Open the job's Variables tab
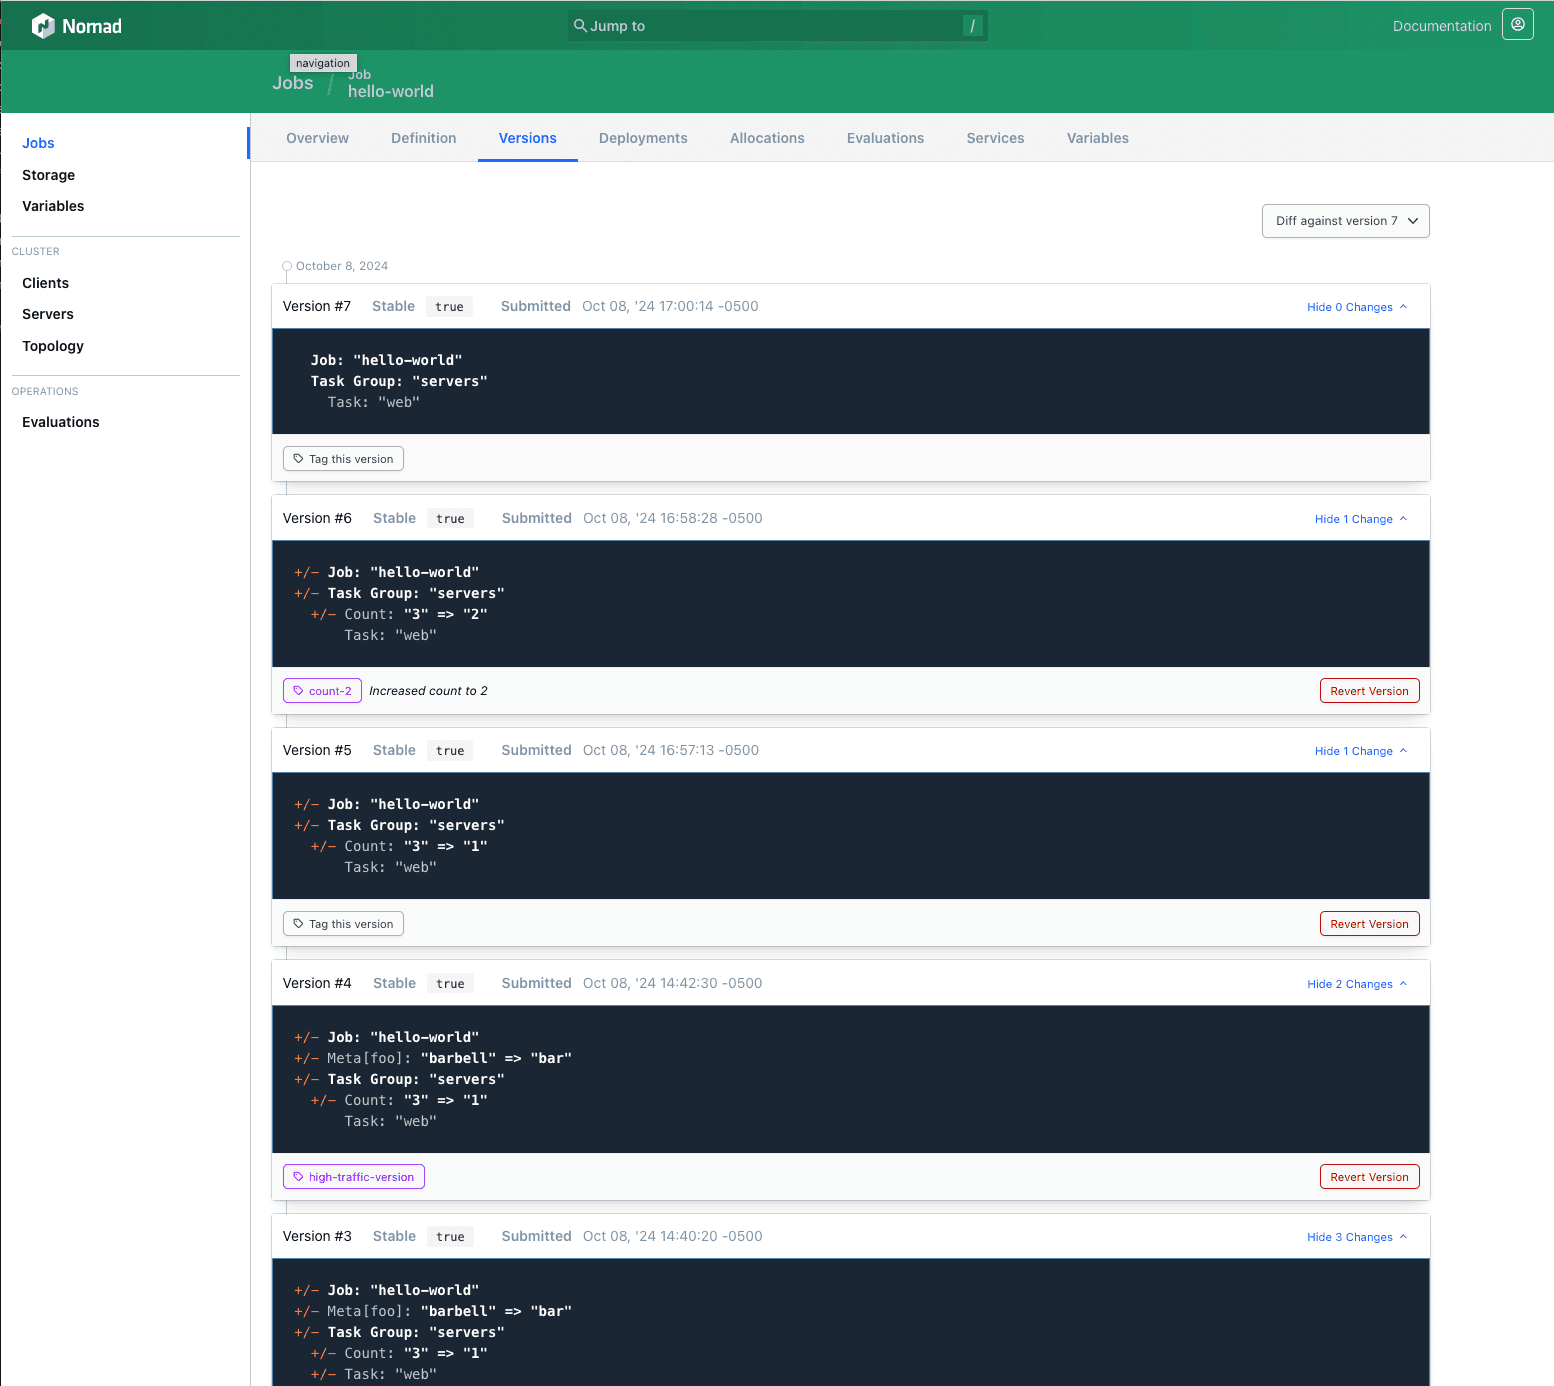Viewport: 1554px width, 1386px height. (x=1097, y=138)
